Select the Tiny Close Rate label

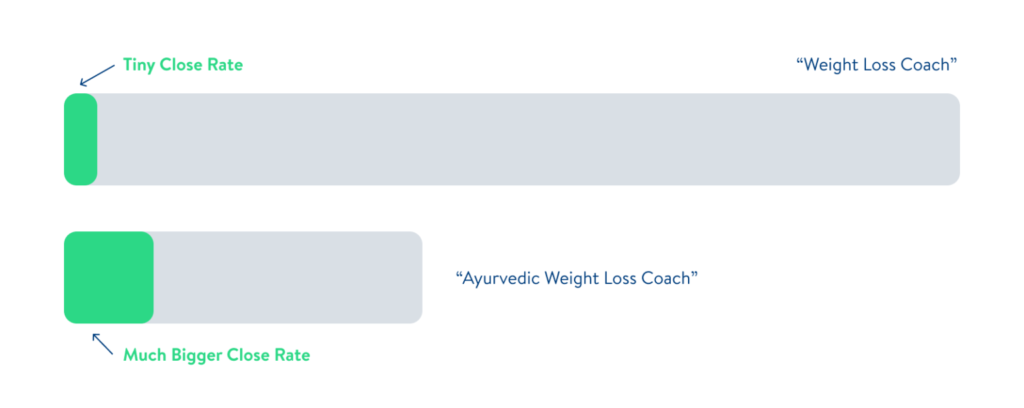[x=183, y=65]
